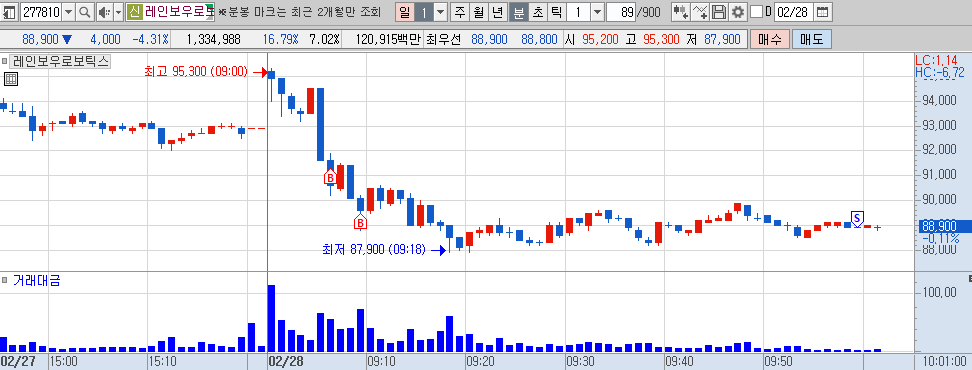Click the 매도 sell button
Image resolution: width=972 pixels, height=370 pixels.
click(811, 40)
